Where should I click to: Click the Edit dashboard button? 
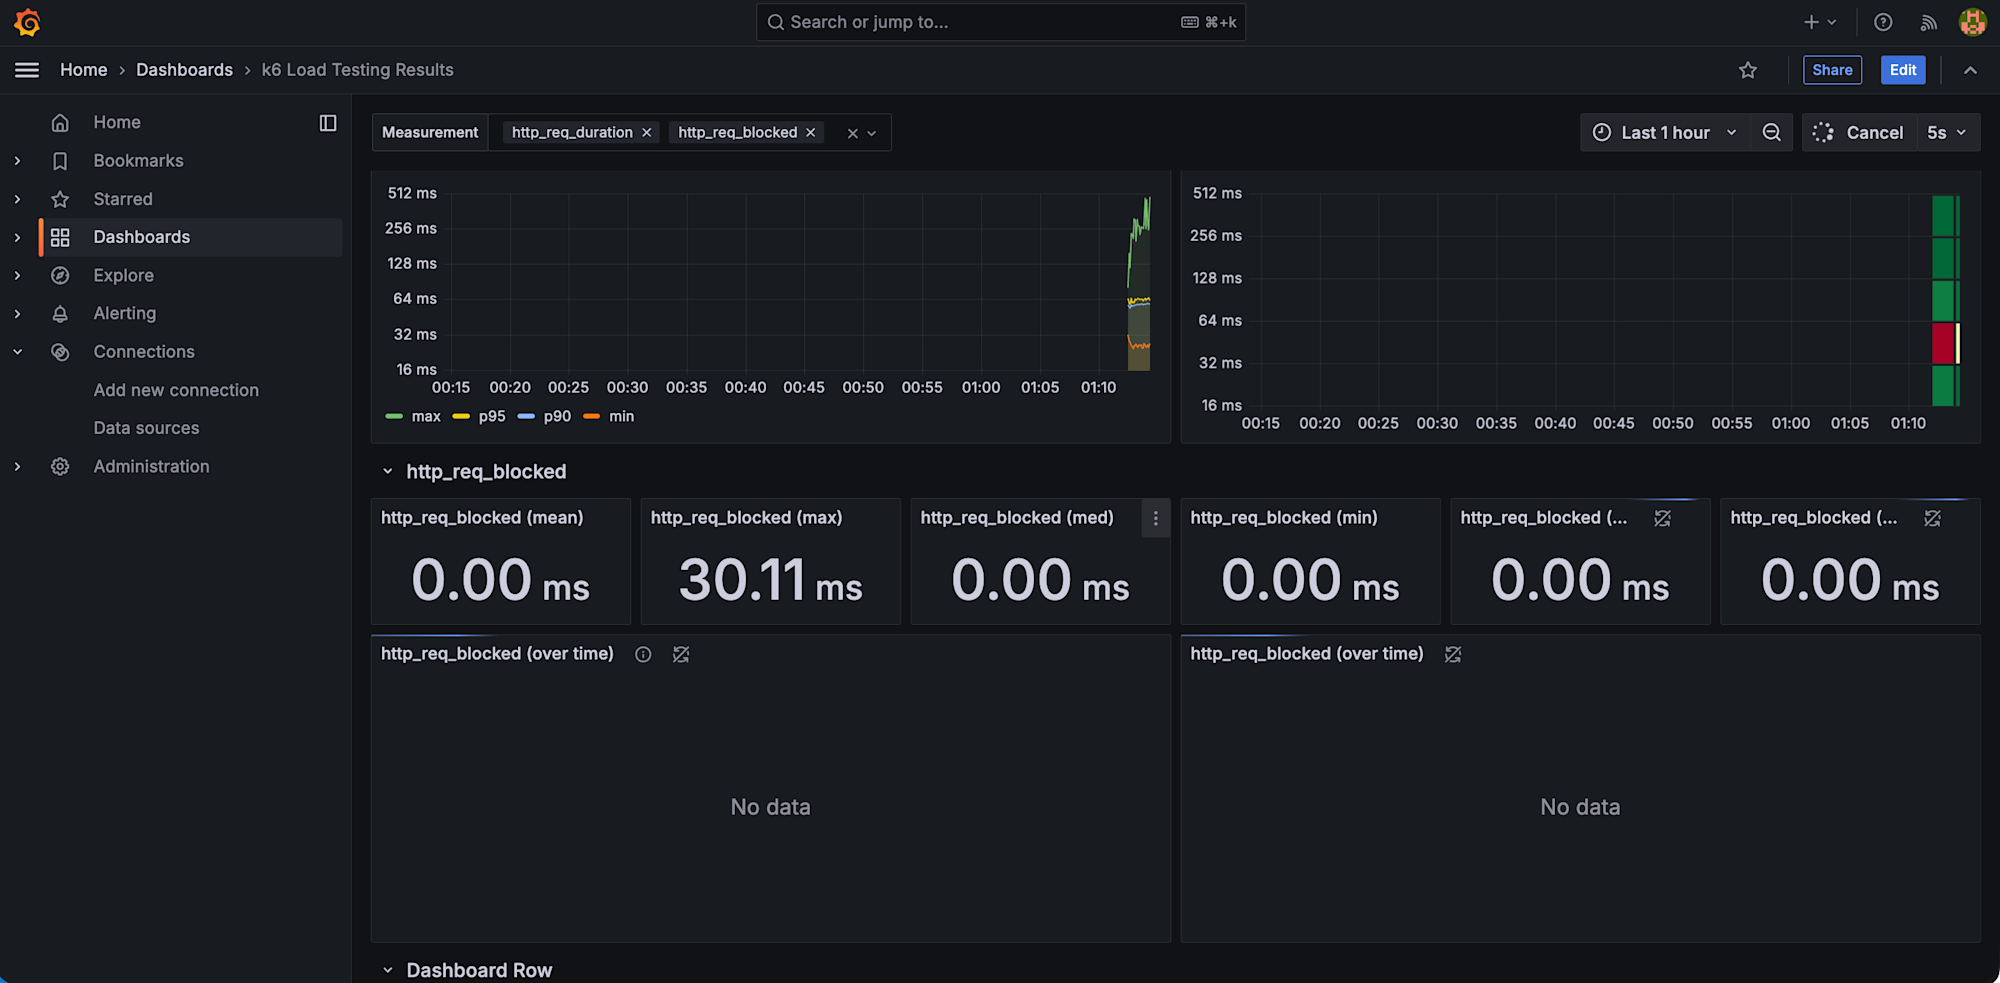1902,70
